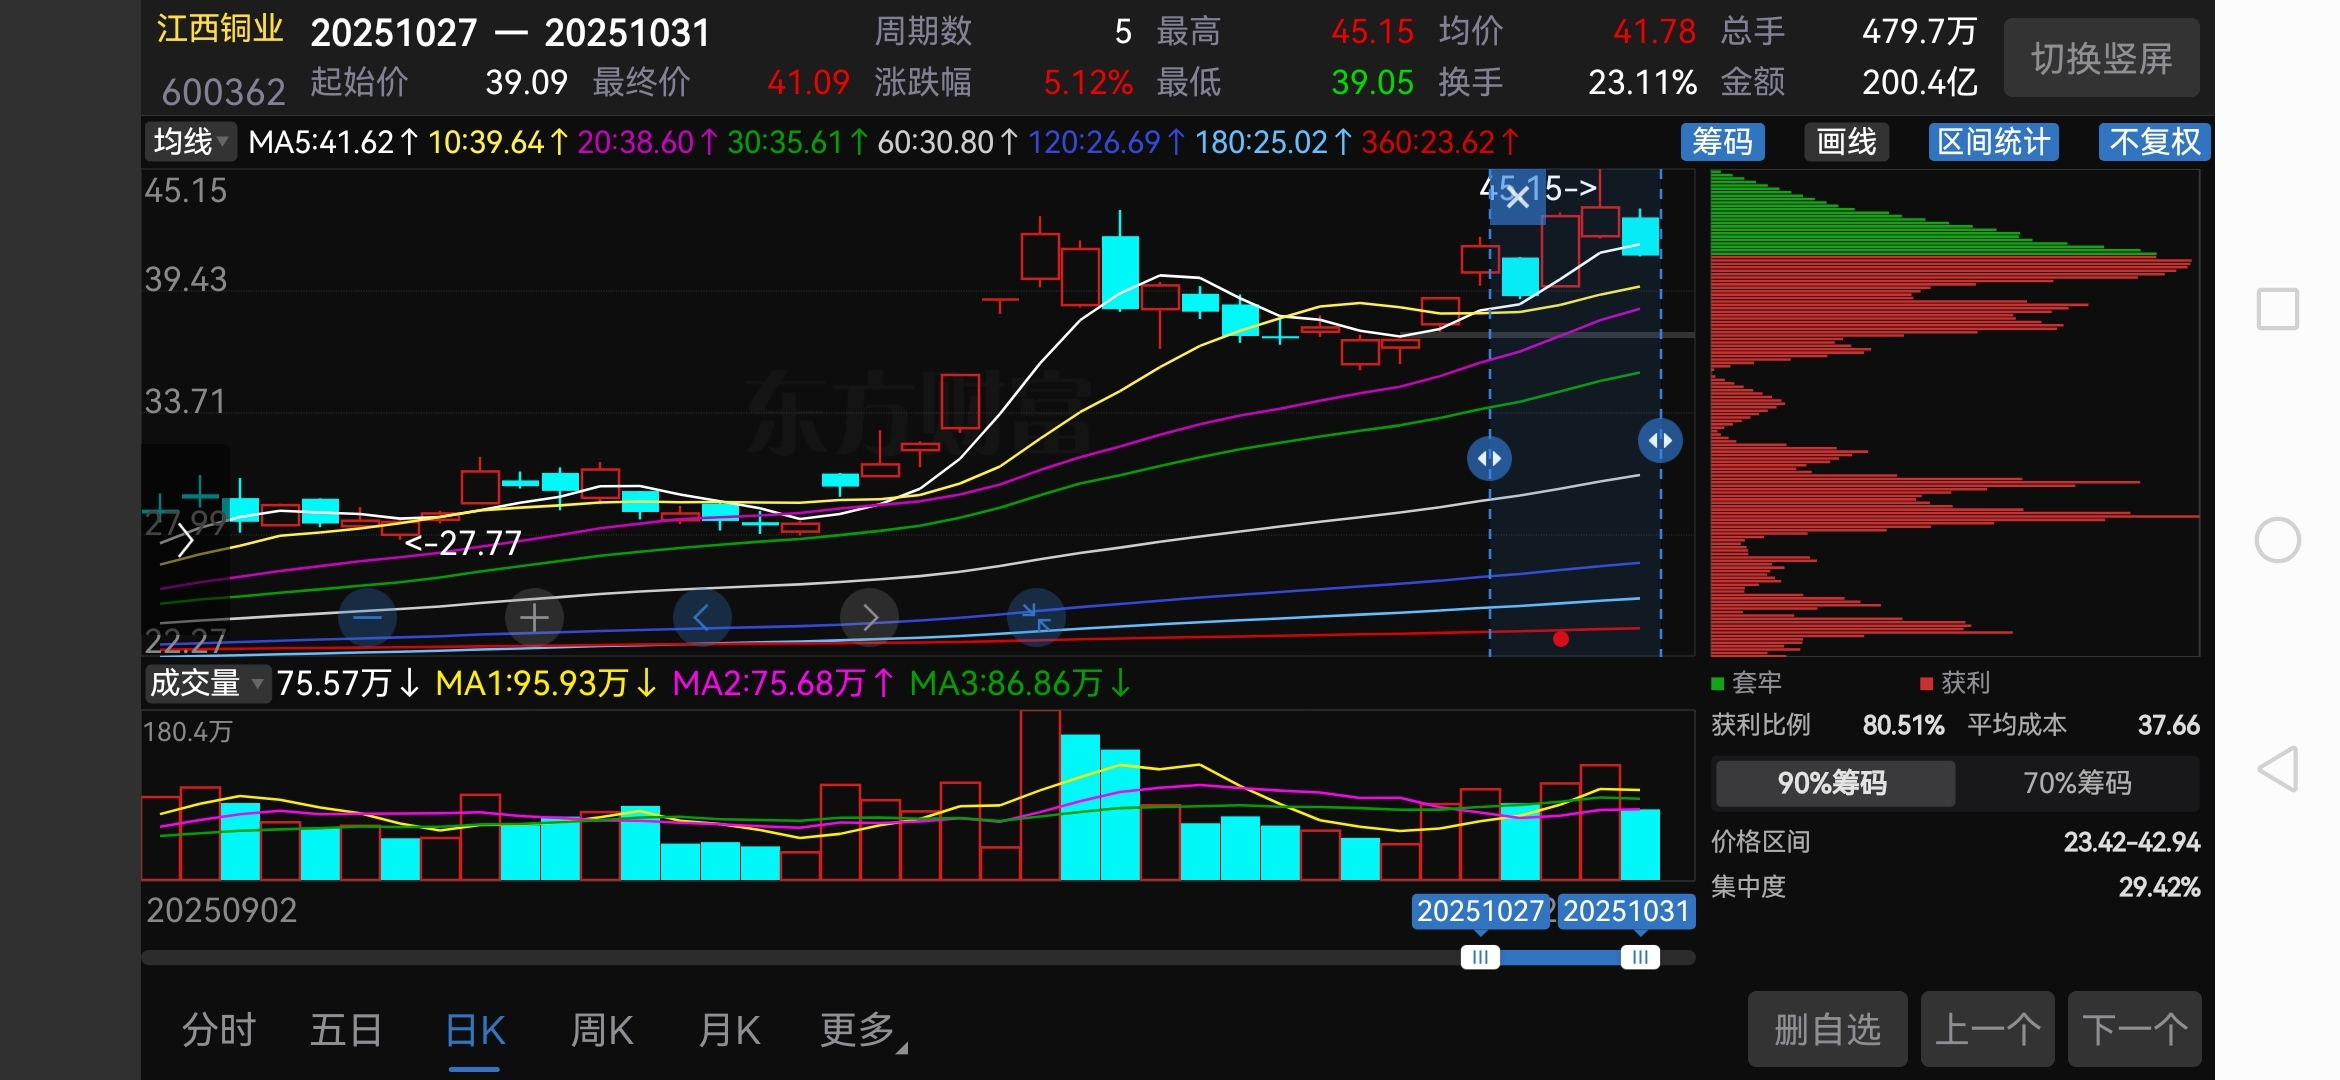Open the 成交量 indicator dropdown
This screenshot has height=1080, width=2340.
206,684
